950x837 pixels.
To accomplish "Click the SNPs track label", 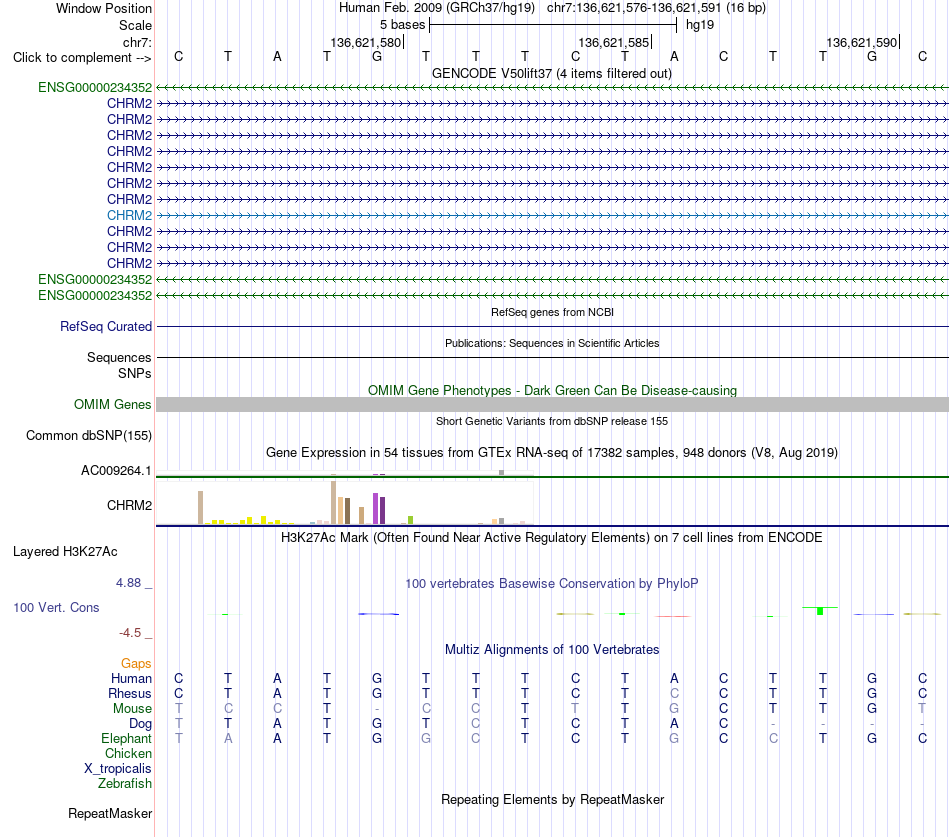I will click(x=135, y=373).
